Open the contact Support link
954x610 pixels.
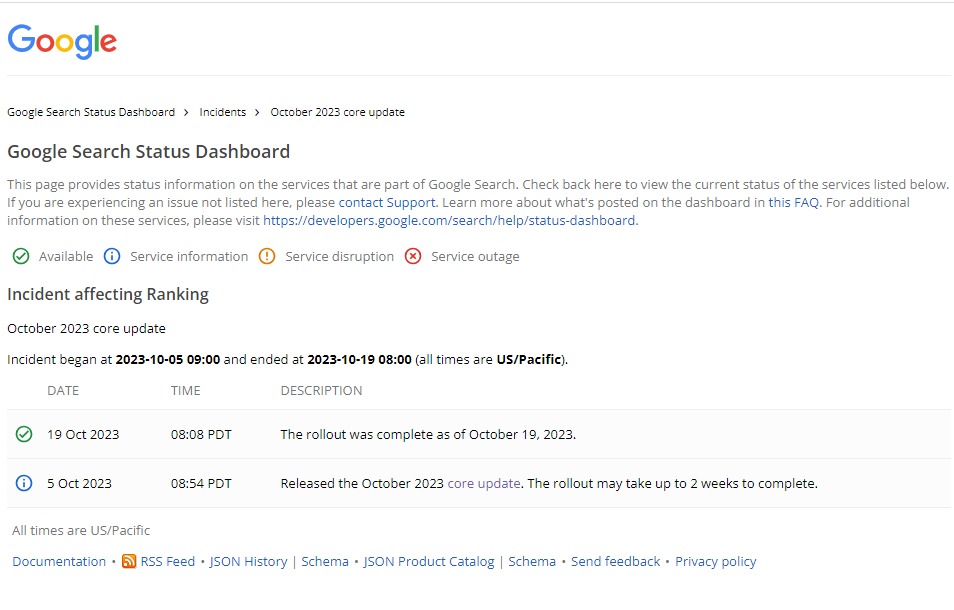[387, 203]
